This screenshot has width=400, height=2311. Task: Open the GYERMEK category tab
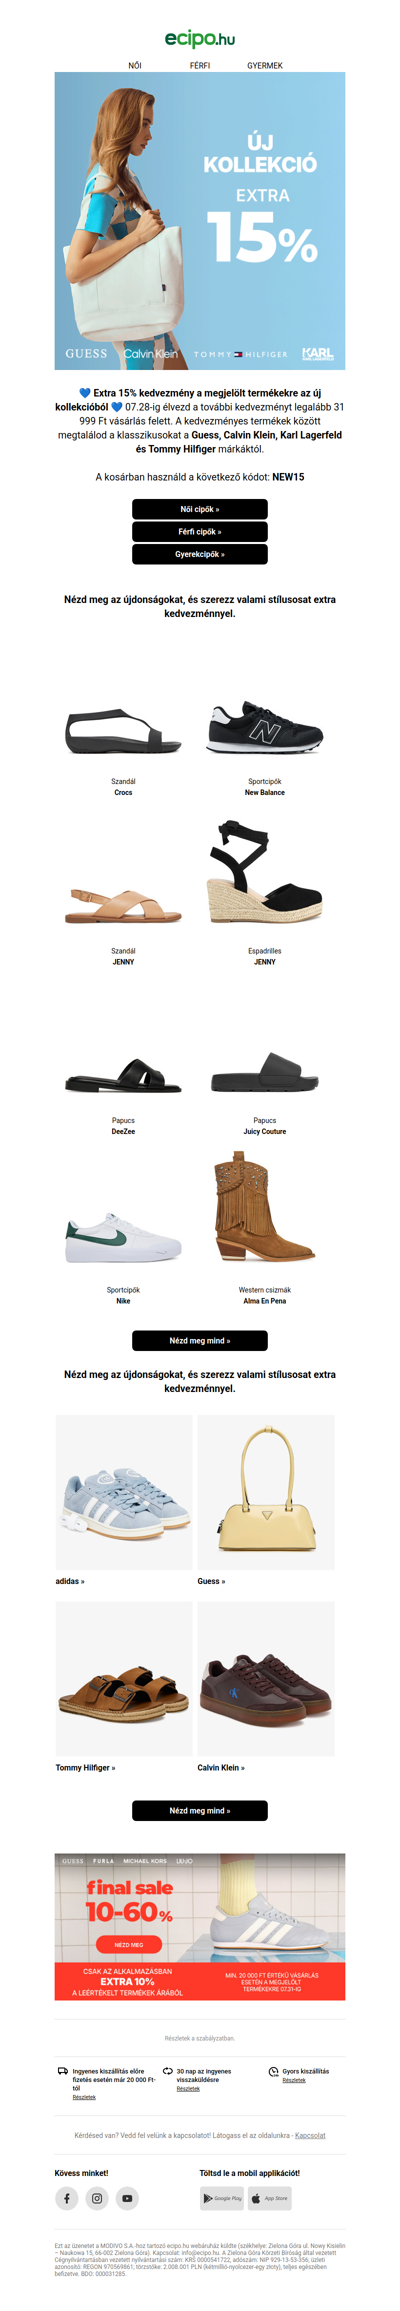pos(265,65)
